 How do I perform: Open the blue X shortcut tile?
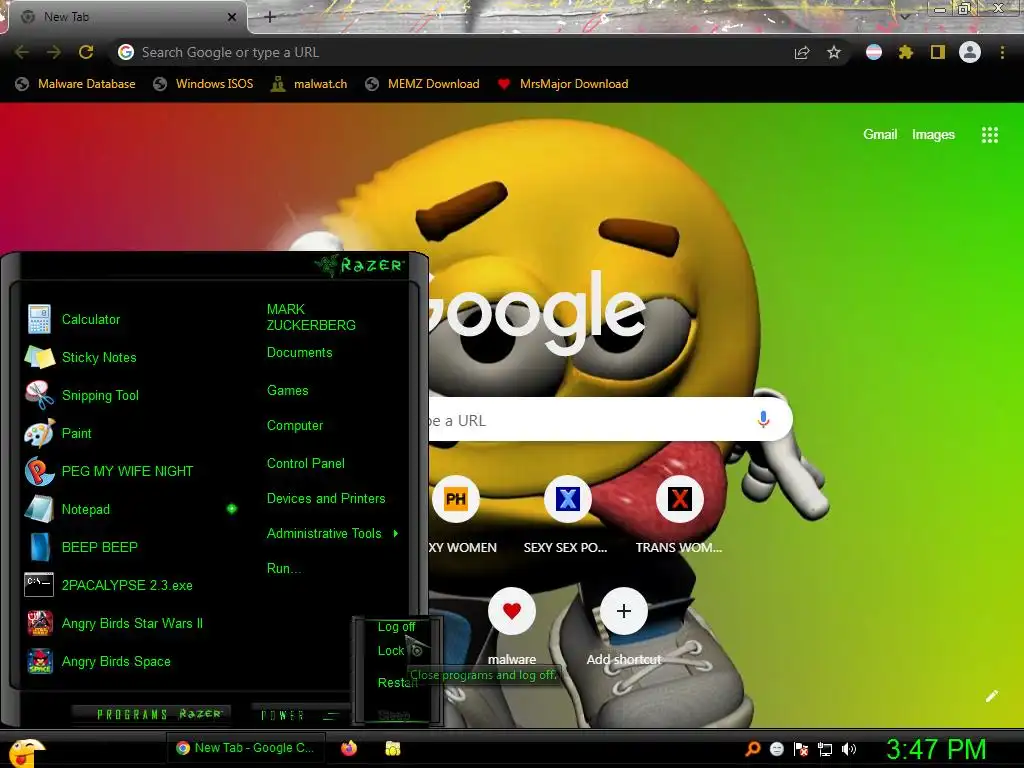point(568,500)
